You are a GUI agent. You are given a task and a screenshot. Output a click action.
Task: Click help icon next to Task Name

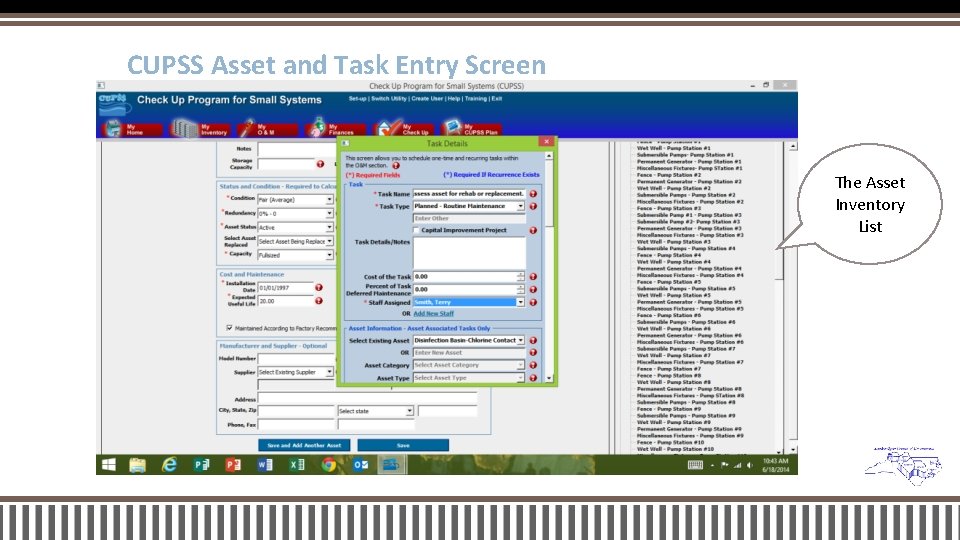[x=533, y=193]
